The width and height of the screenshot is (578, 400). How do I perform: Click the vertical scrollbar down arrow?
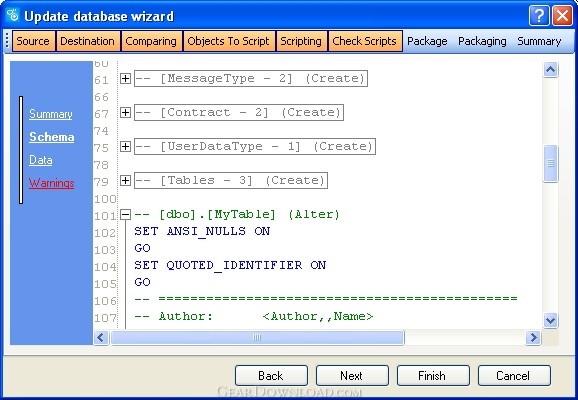(x=550, y=320)
